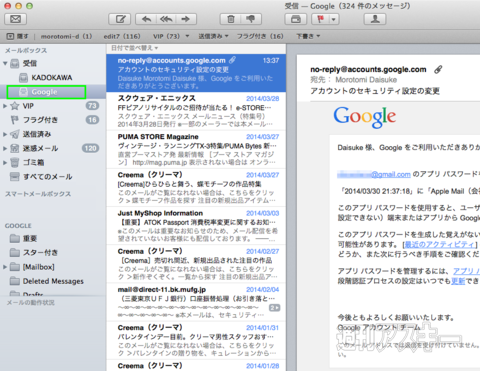Open the flag color dropdown arrow
Screen dimensions: 480x371
click(334, 19)
